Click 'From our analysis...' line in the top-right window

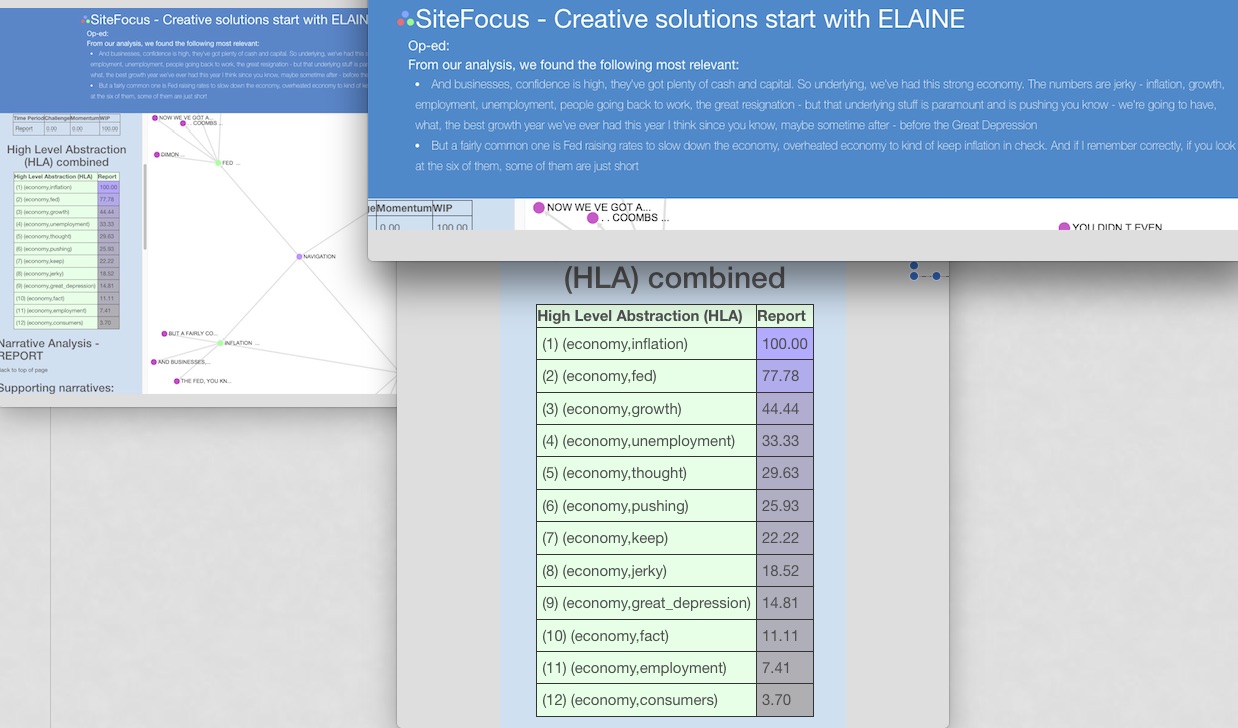pos(574,64)
